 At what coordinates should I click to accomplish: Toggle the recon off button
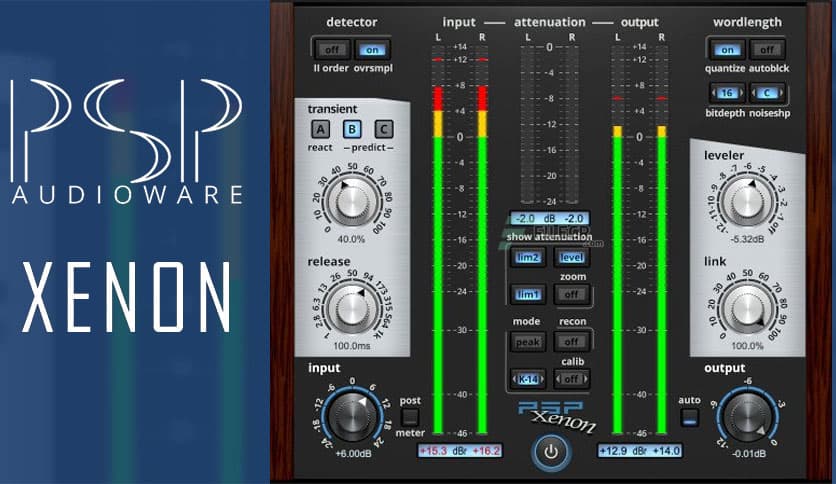pyautogui.click(x=572, y=342)
